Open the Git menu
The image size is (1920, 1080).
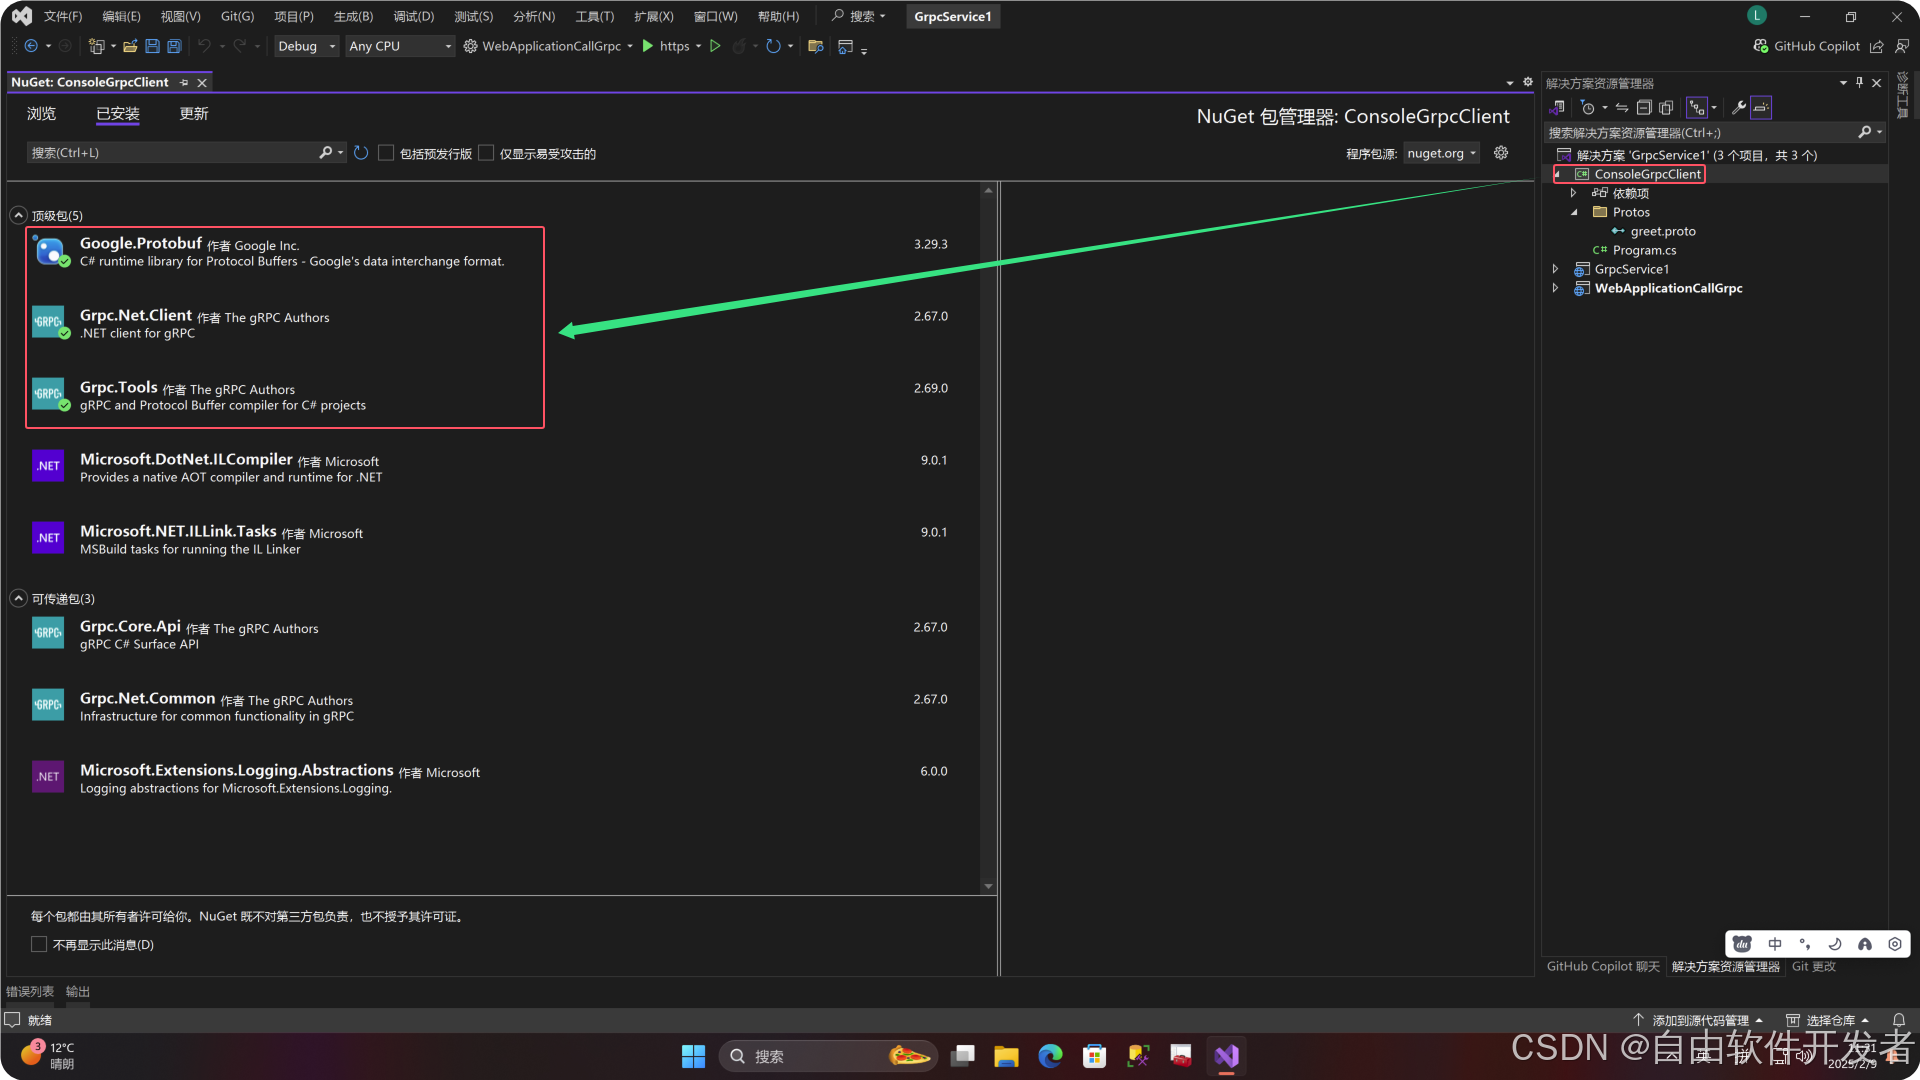click(237, 16)
